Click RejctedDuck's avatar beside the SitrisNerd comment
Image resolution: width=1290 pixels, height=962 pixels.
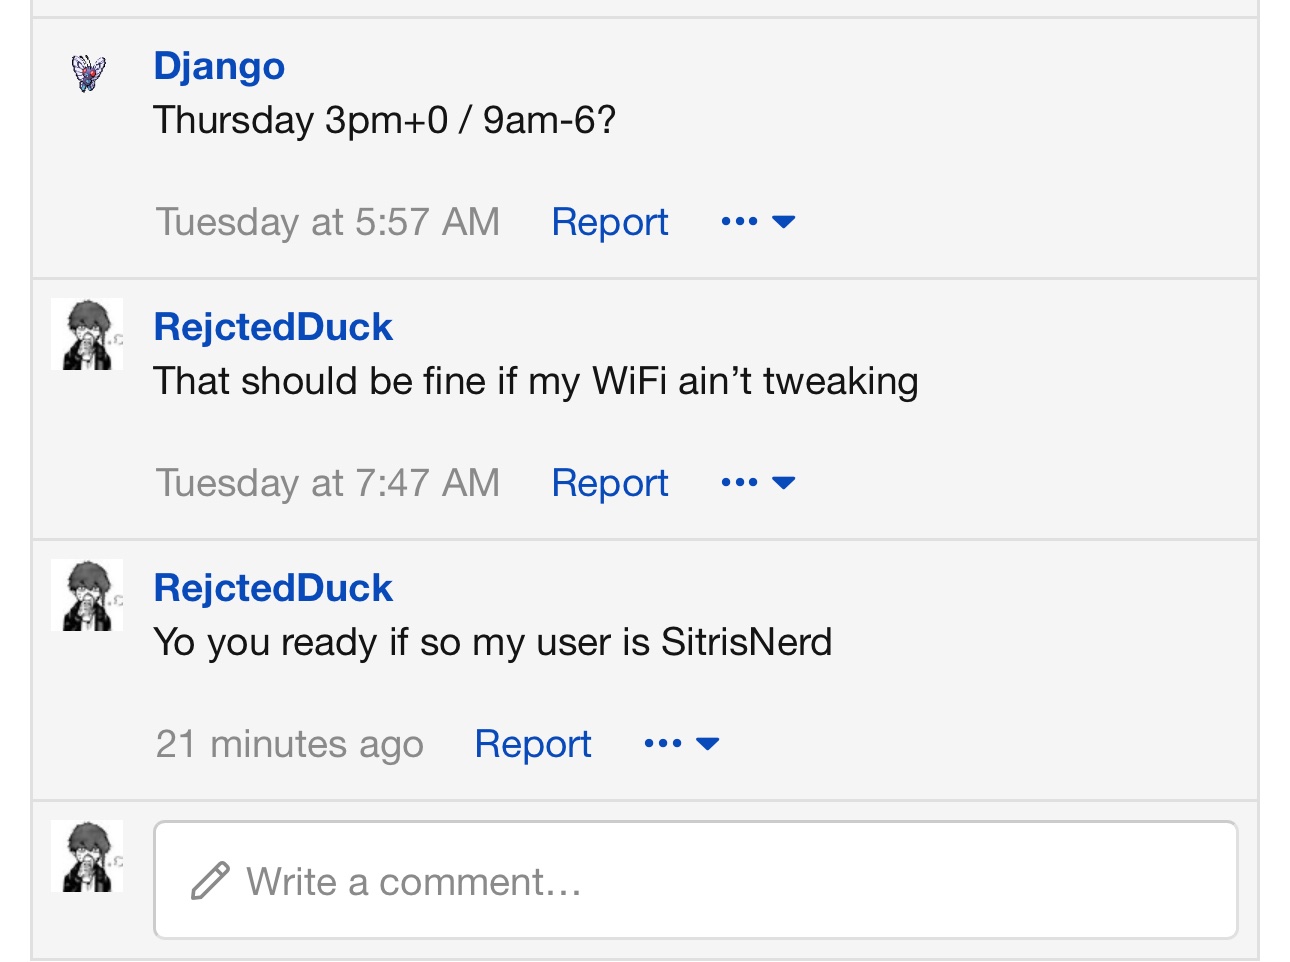tap(87, 596)
